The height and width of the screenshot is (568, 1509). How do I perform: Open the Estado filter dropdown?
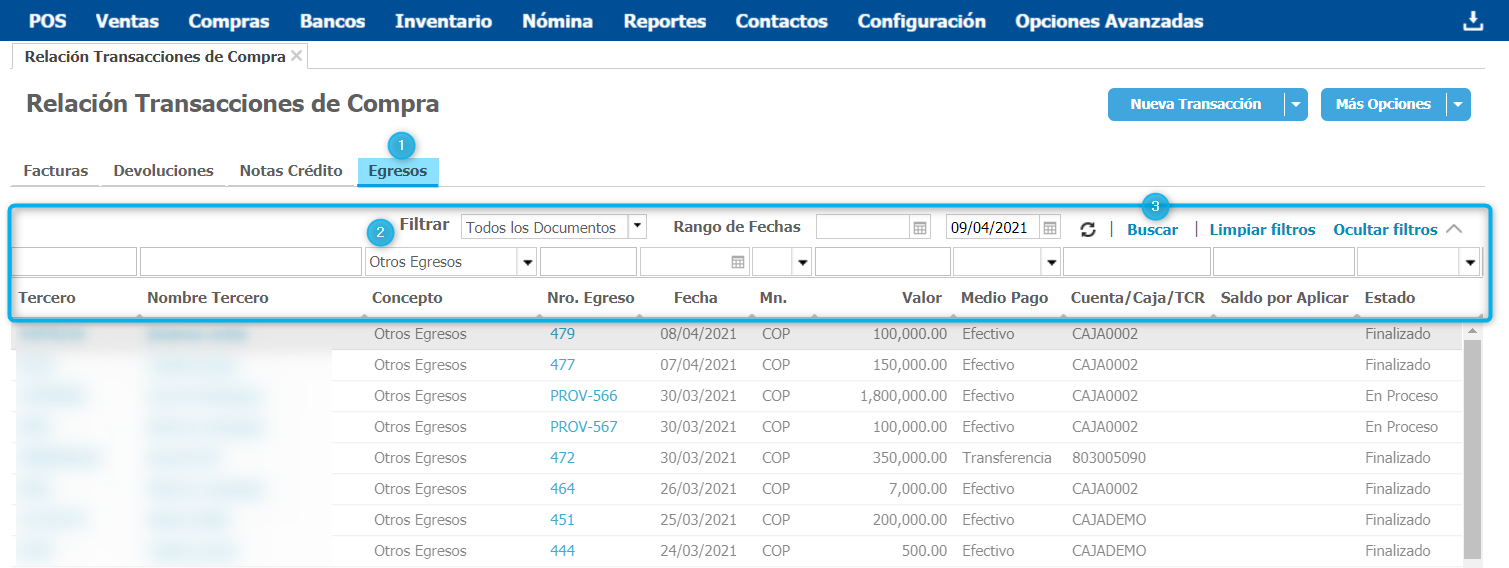(1470, 262)
